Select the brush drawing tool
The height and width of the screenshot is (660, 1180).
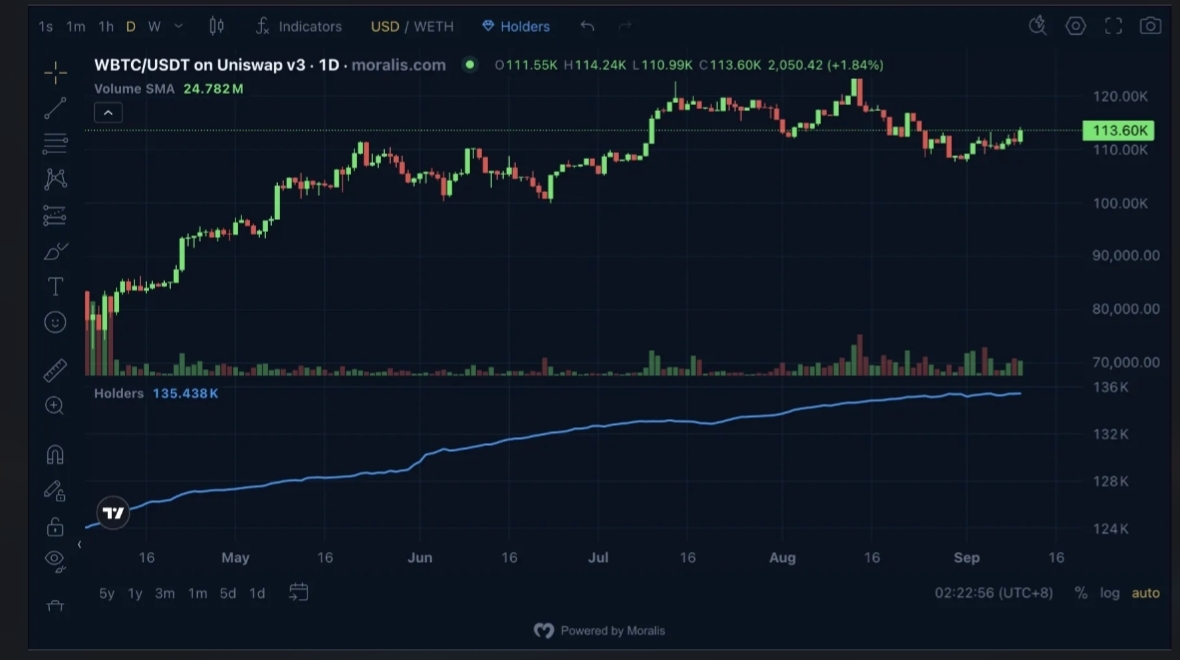pos(55,251)
